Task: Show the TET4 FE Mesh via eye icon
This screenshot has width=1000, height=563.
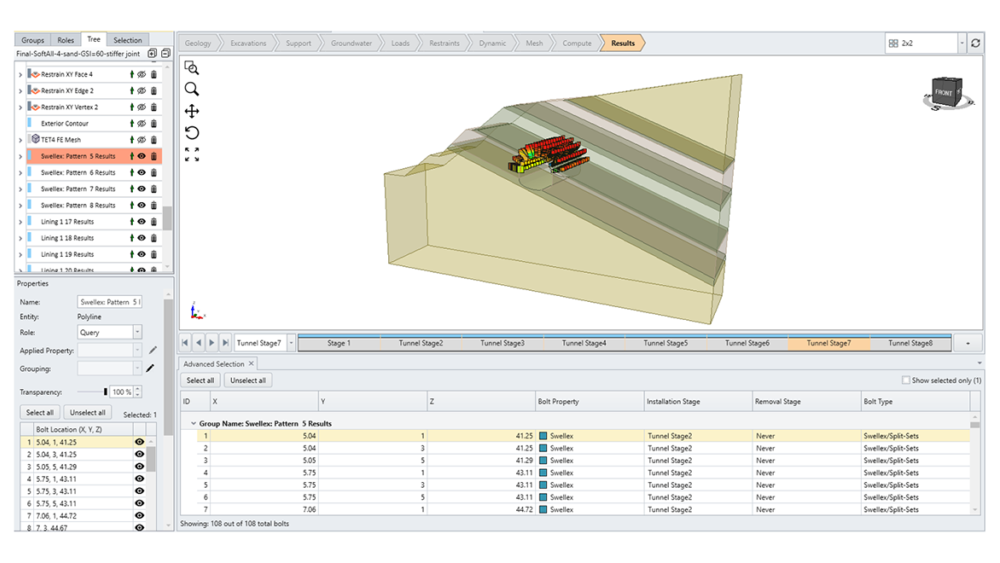Action: point(141,140)
